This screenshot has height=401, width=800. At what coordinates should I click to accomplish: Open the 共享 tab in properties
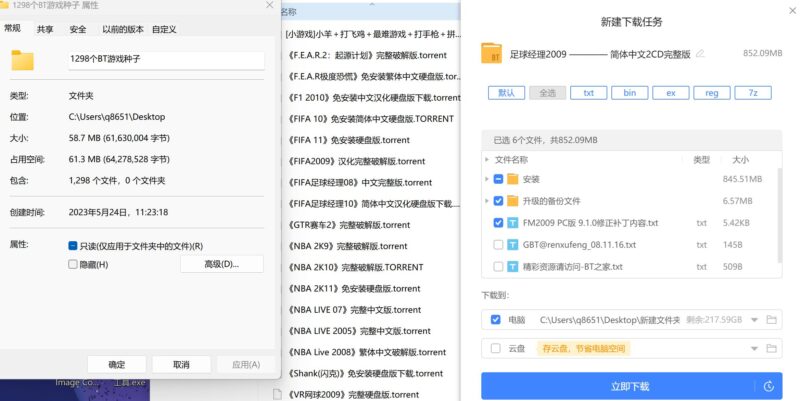(45, 29)
